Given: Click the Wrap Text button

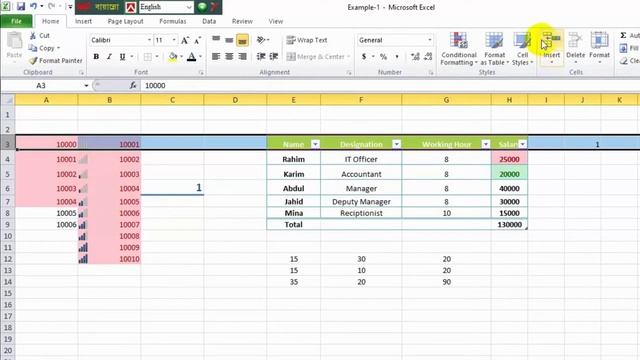Looking at the screenshot, I should [307, 40].
